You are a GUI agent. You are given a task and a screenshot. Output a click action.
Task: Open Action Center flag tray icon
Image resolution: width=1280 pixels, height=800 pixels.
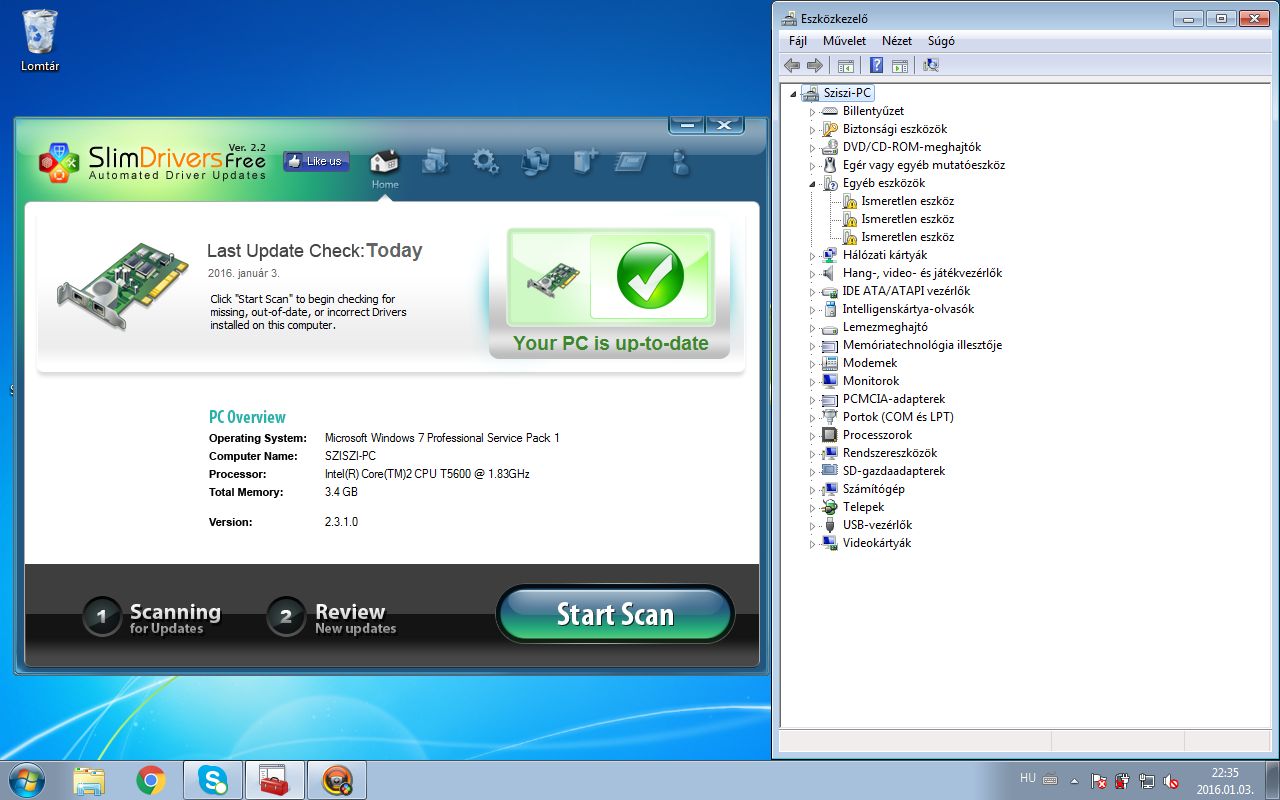coord(1098,781)
